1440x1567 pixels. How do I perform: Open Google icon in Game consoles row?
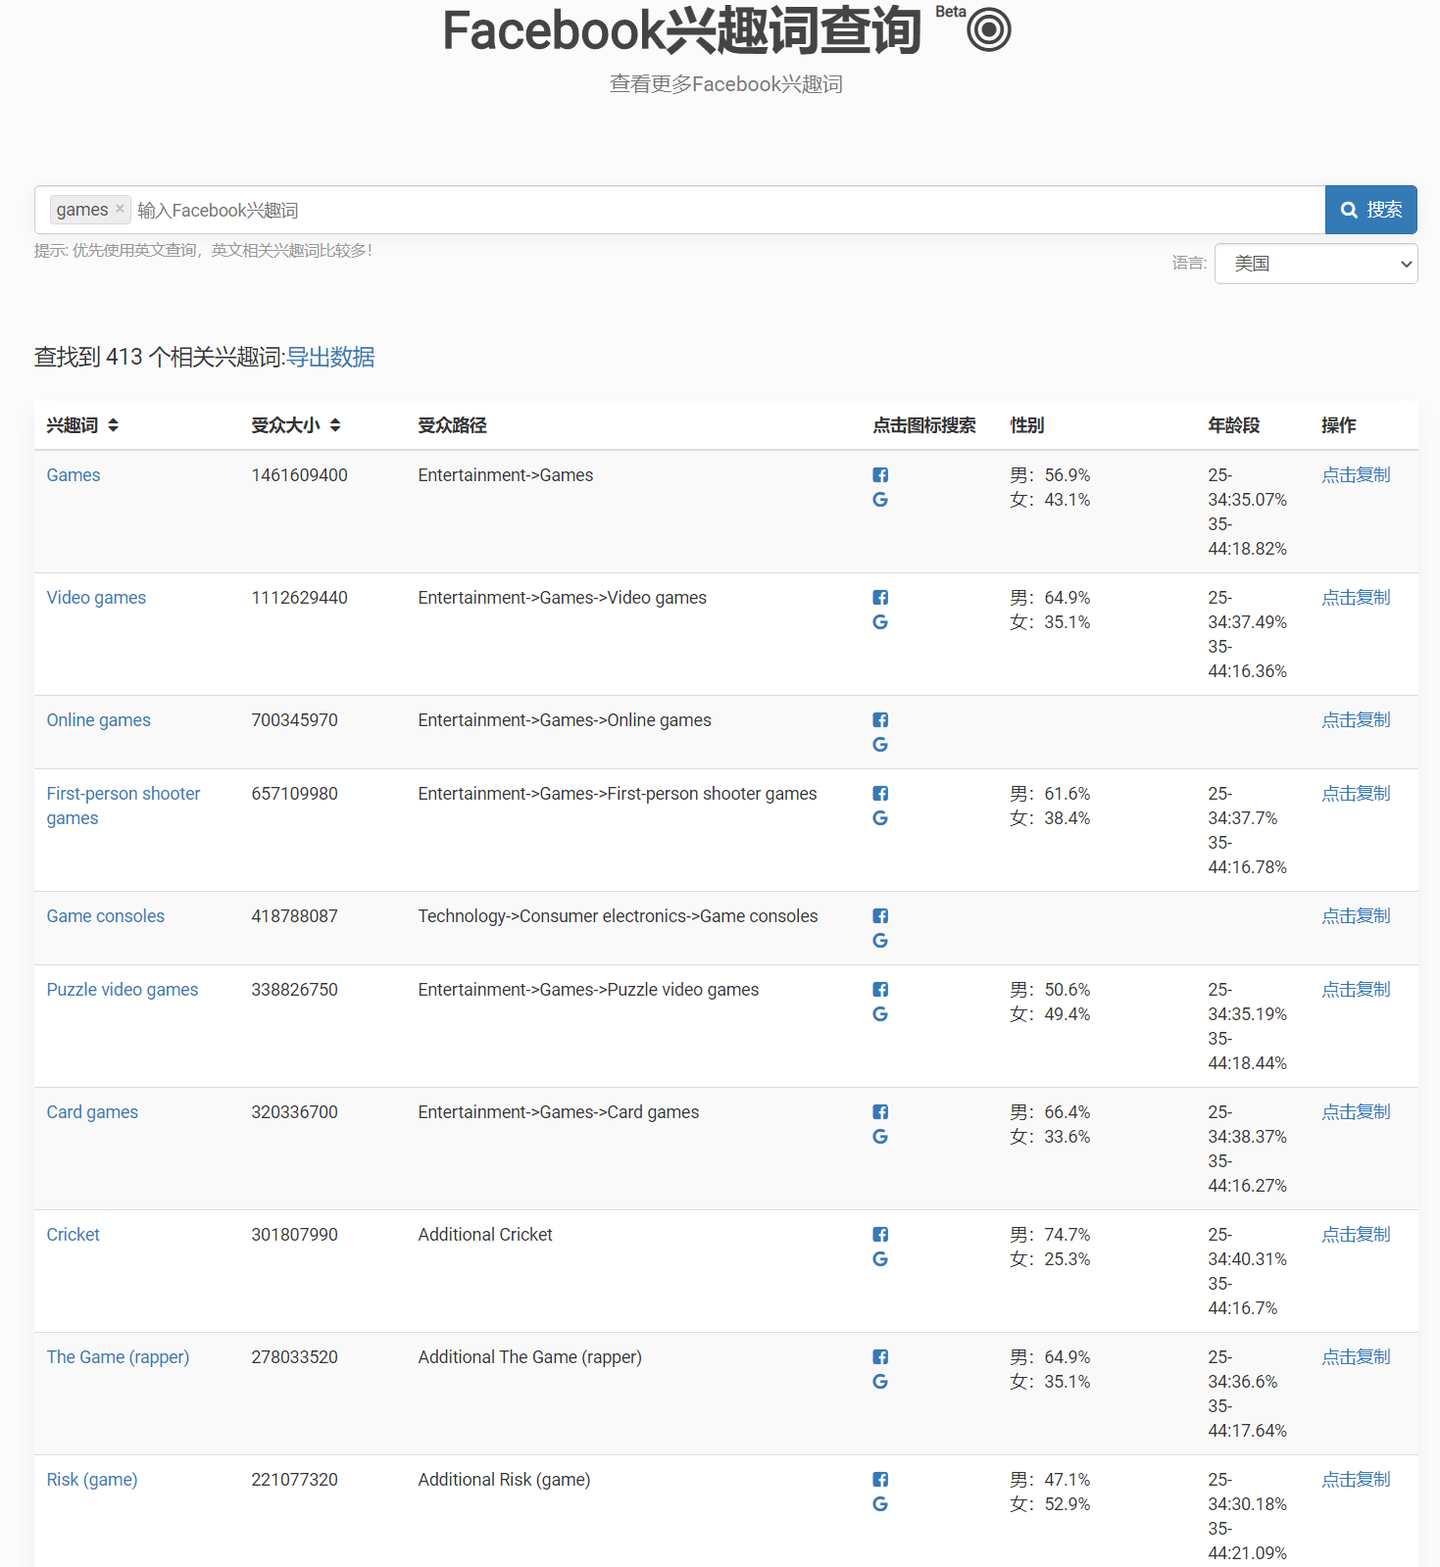point(880,941)
